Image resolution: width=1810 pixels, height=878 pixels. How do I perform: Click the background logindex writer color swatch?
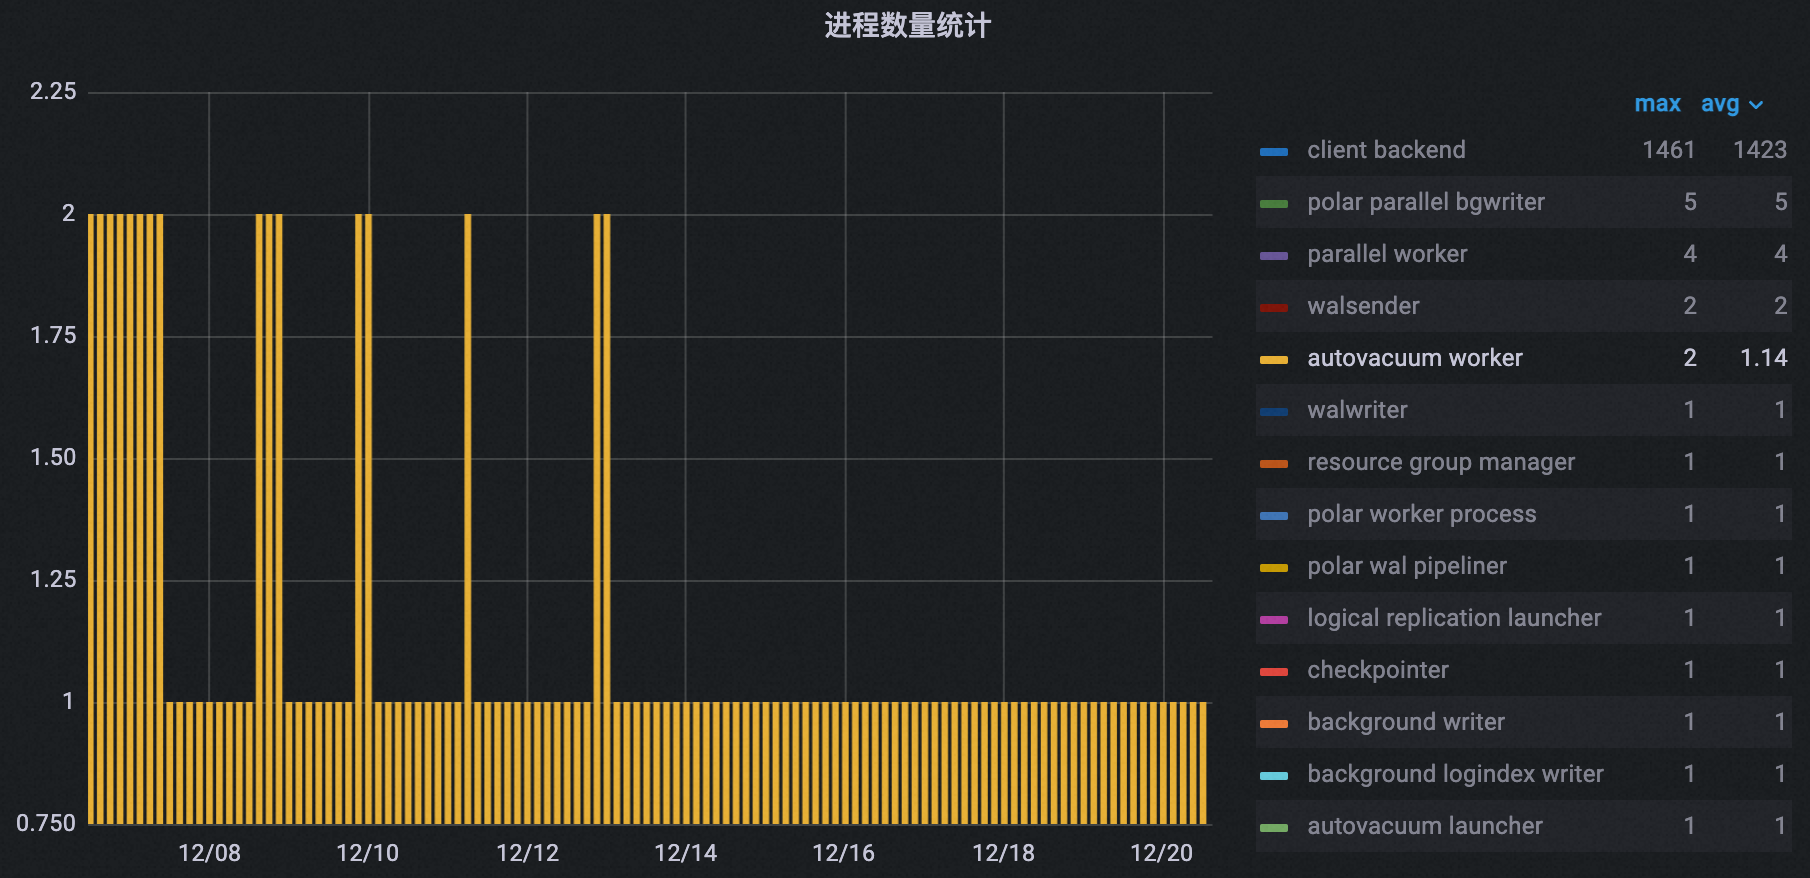[x=1274, y=776]
